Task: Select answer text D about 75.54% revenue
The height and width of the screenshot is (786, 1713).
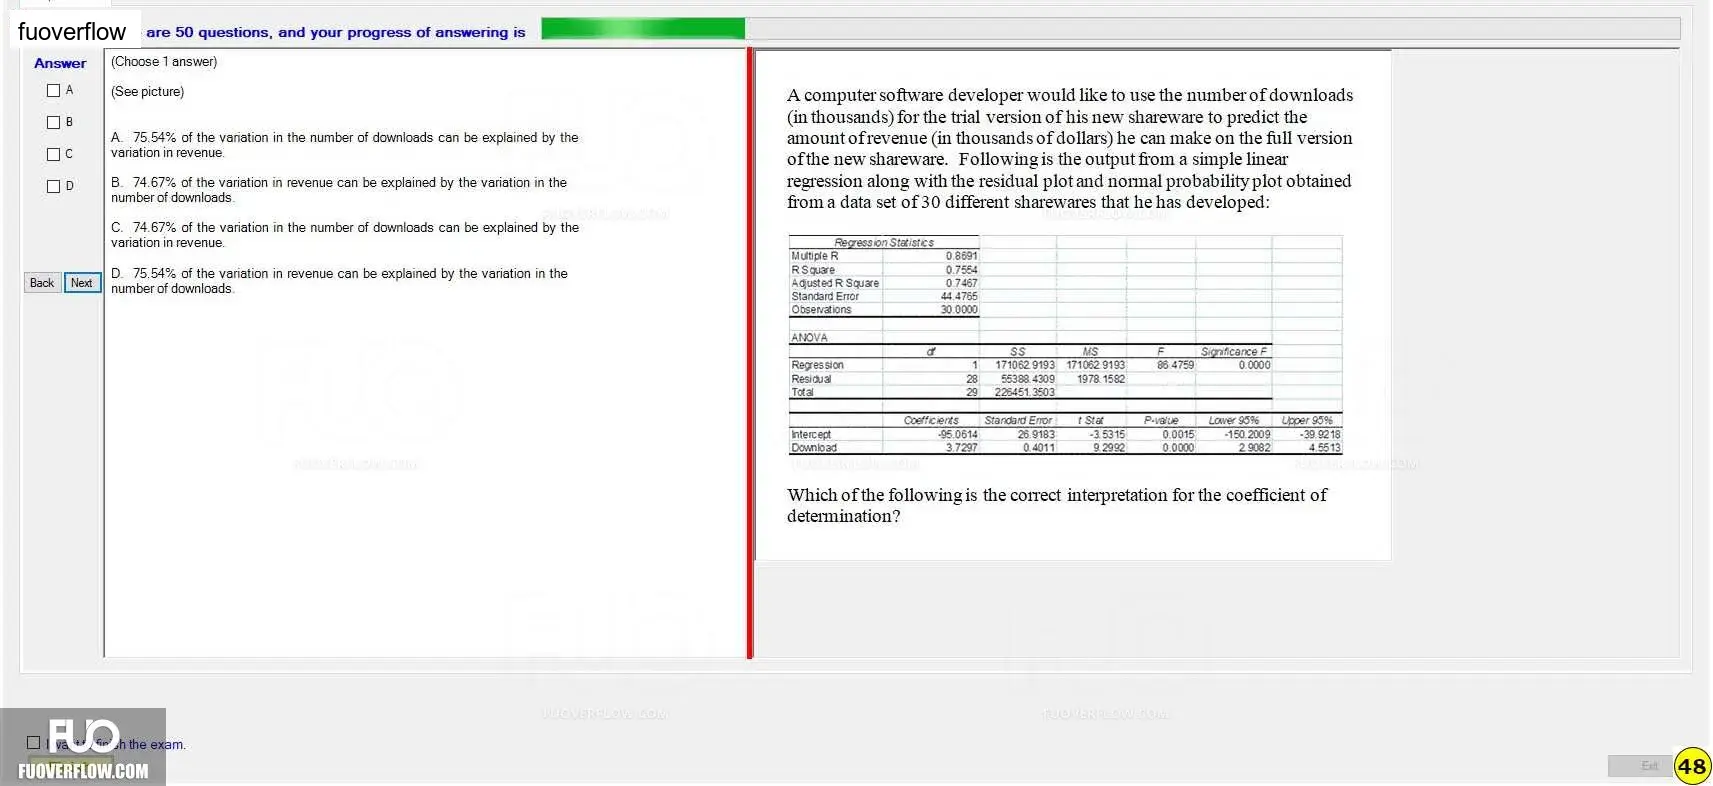Action: (339, 281)
